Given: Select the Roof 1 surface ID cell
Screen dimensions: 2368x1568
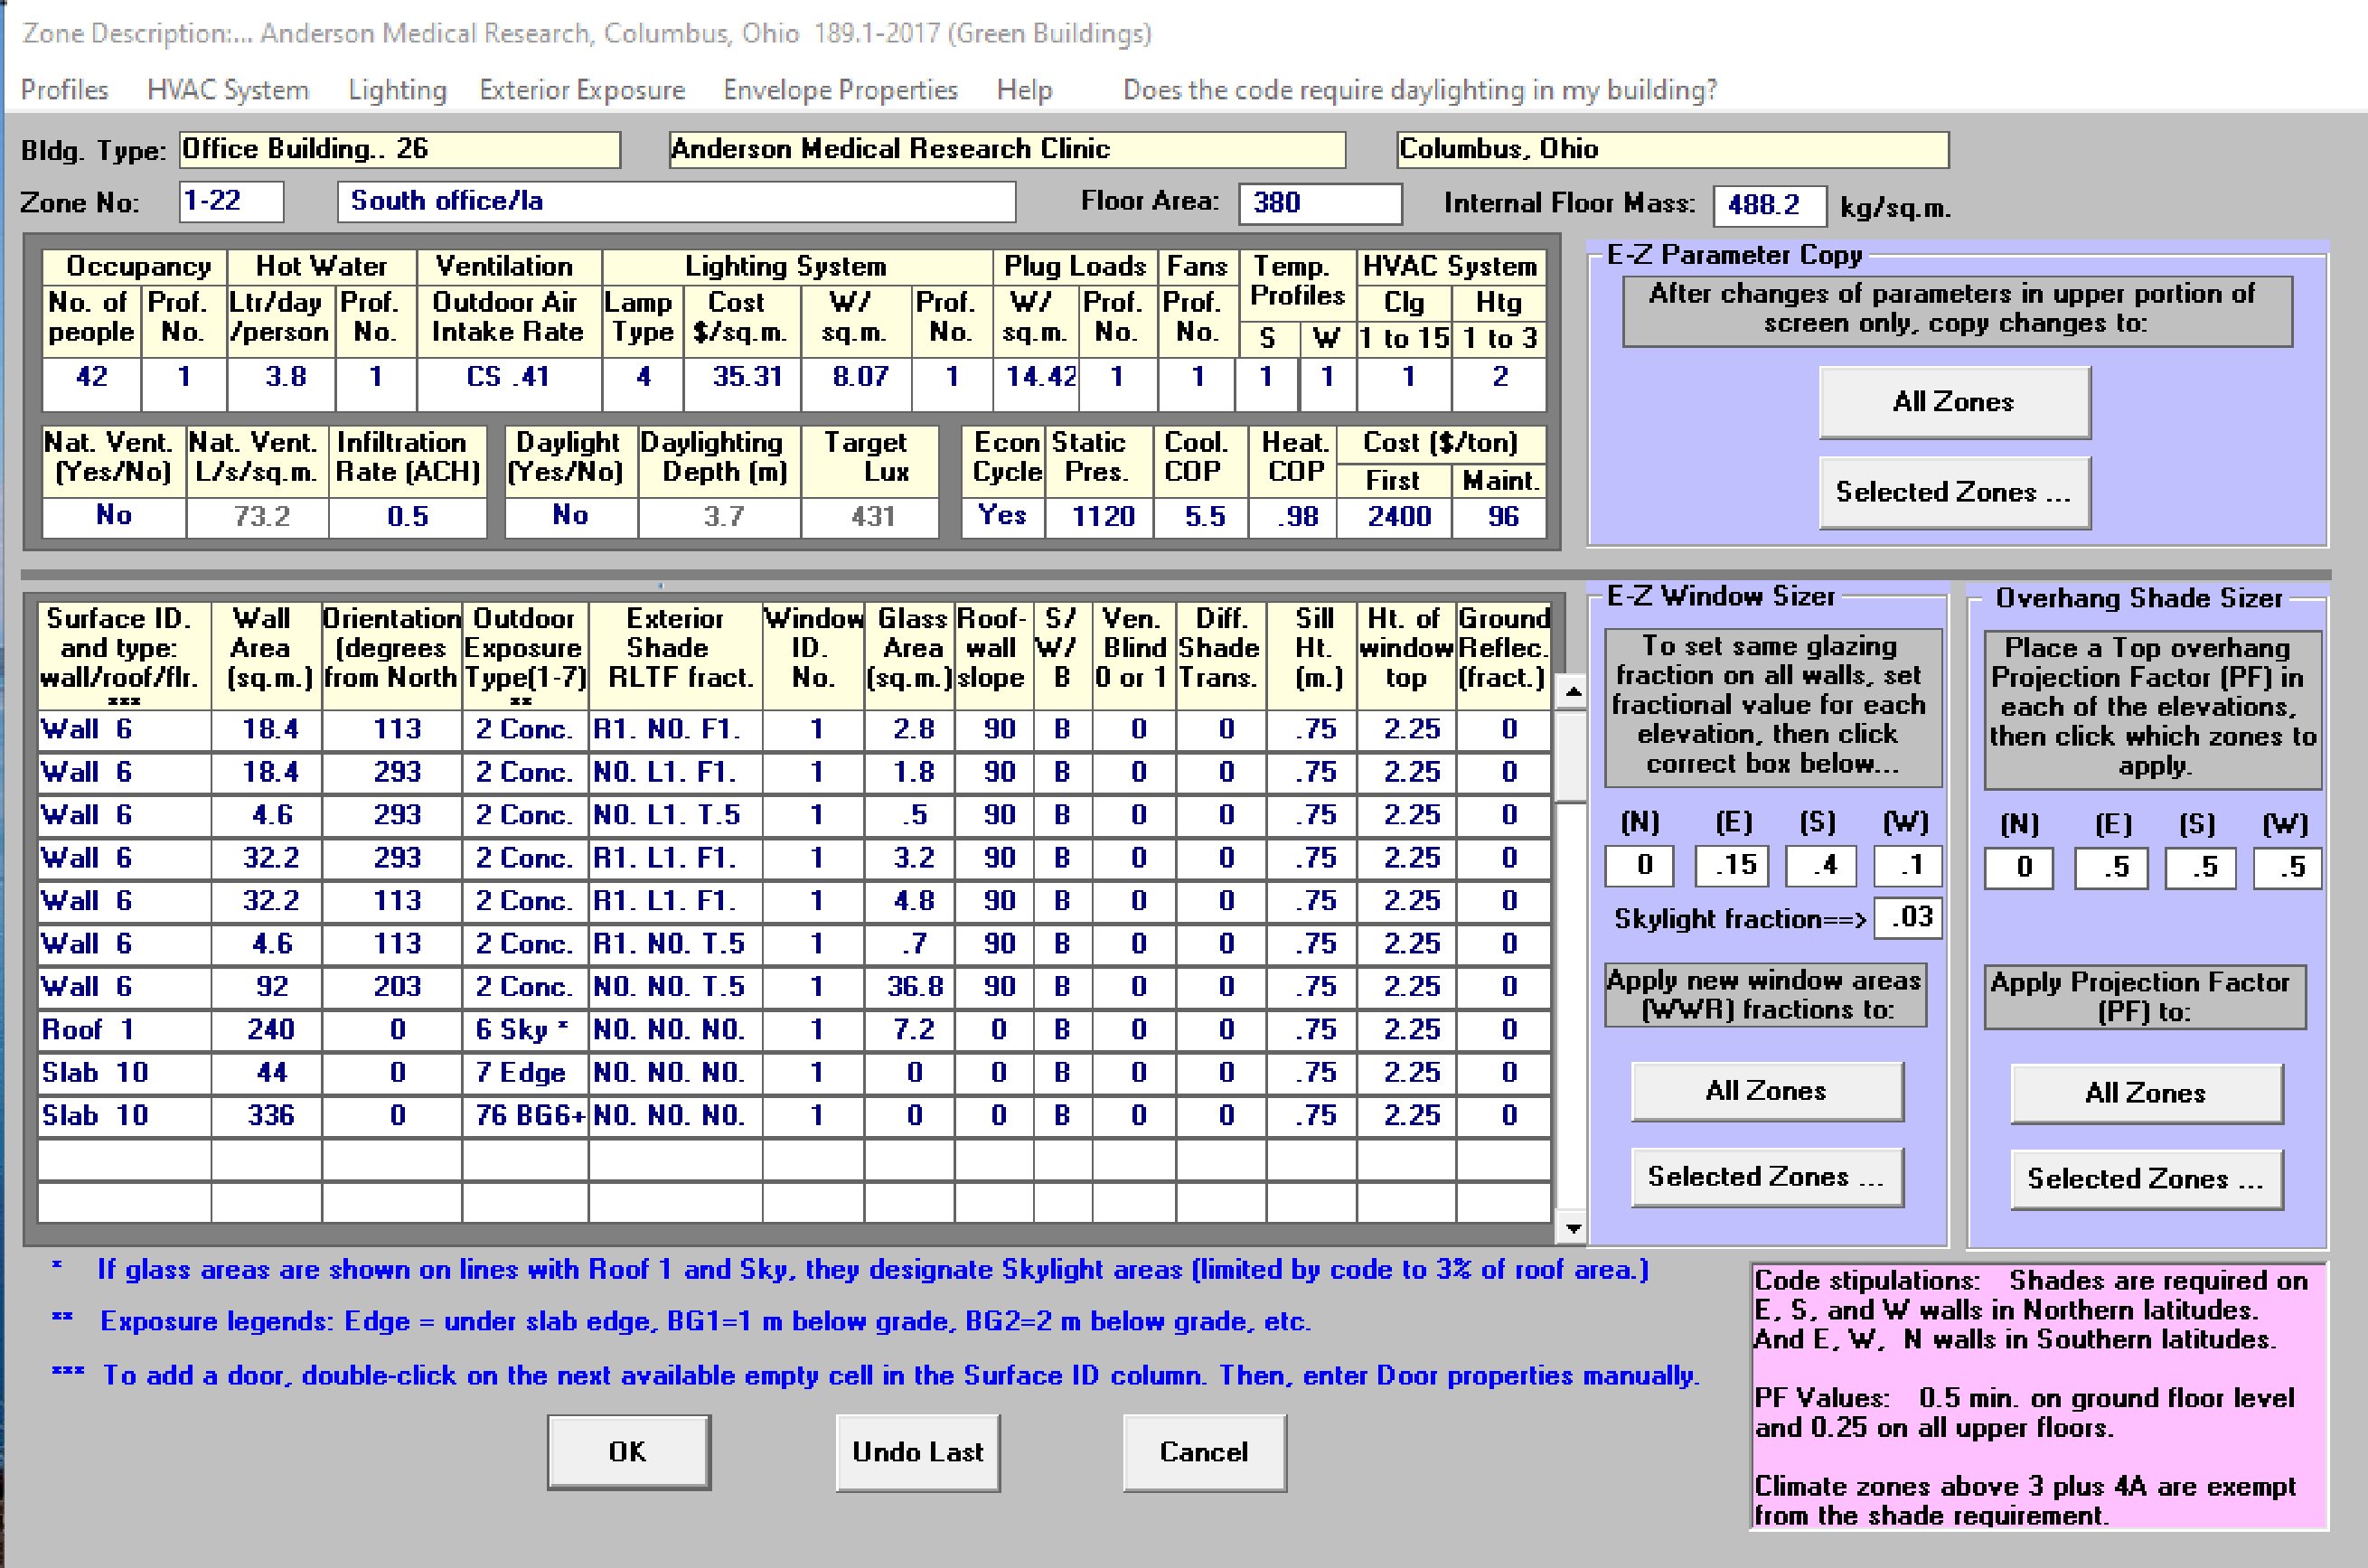Looking at the screenshot, I should [x=125, y=1030].
